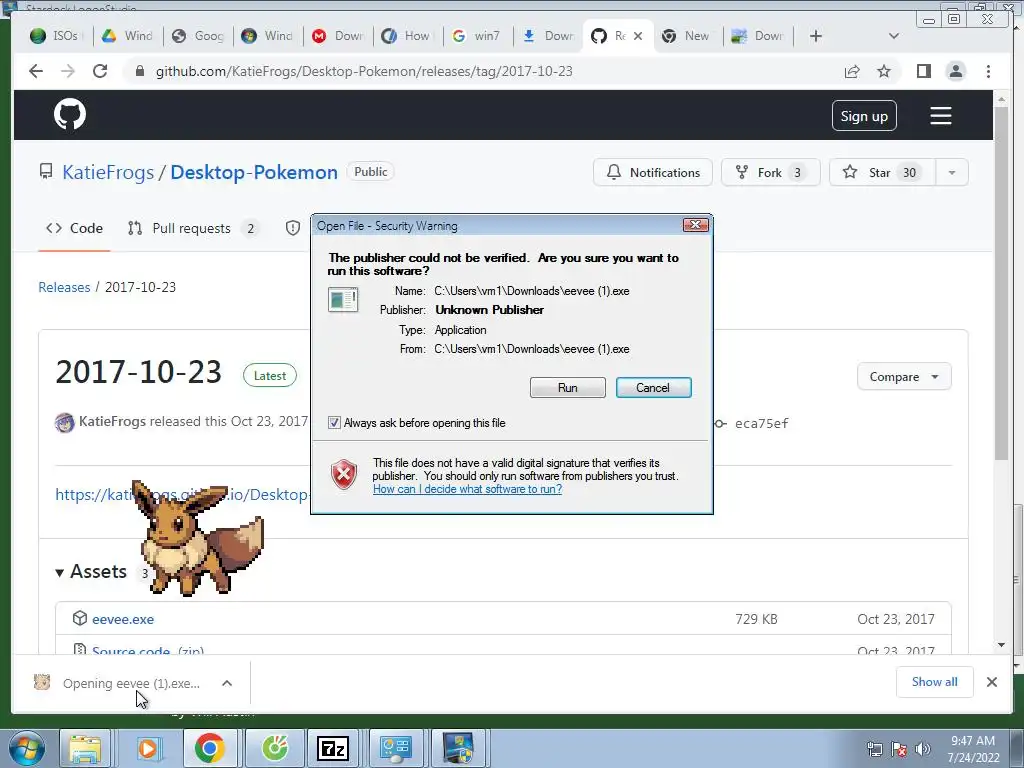Viewport: 1024px width, 768px height.
Task: Open commit eca75ef link
Action: 761,423
